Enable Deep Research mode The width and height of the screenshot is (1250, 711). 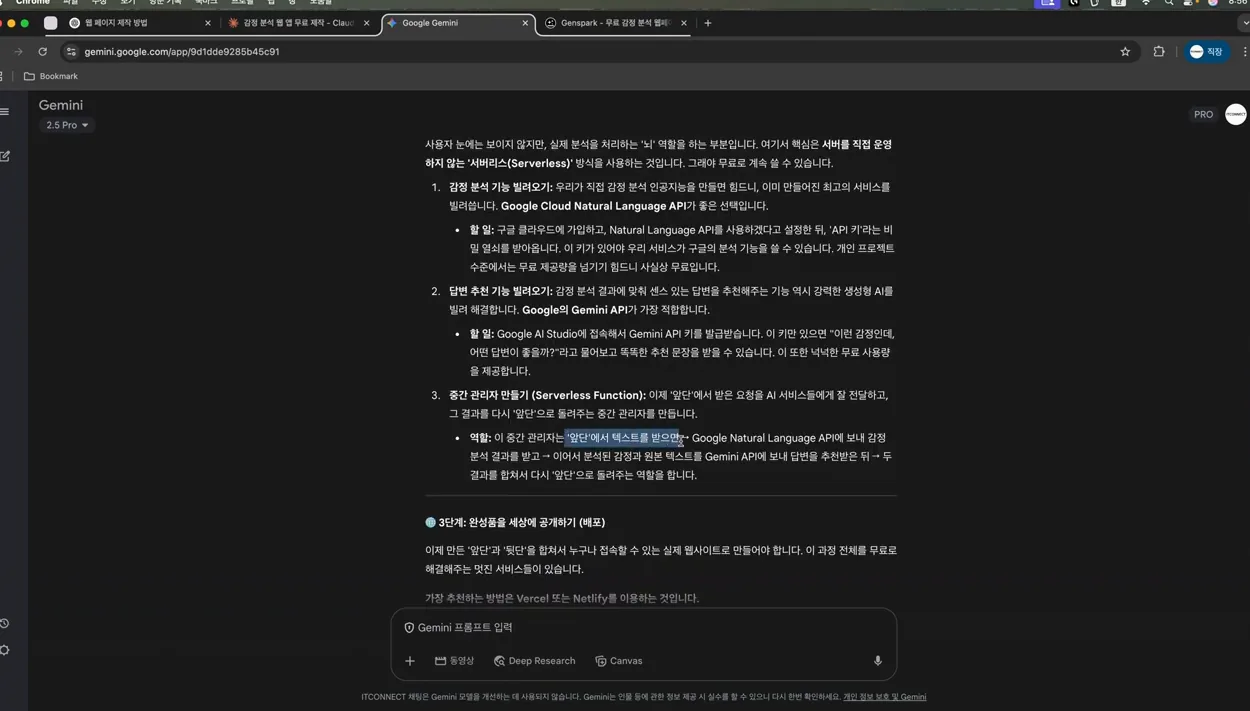[535, 661]
